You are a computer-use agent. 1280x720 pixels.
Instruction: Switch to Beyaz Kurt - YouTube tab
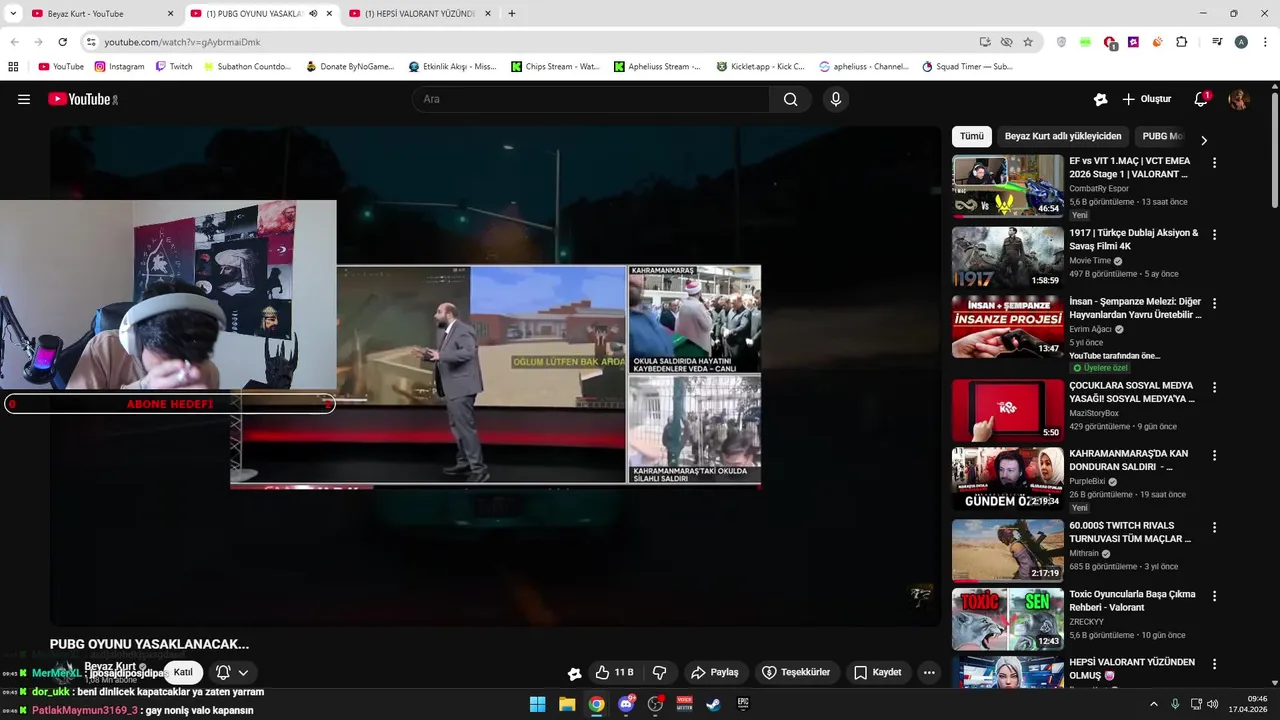point(103,14)
